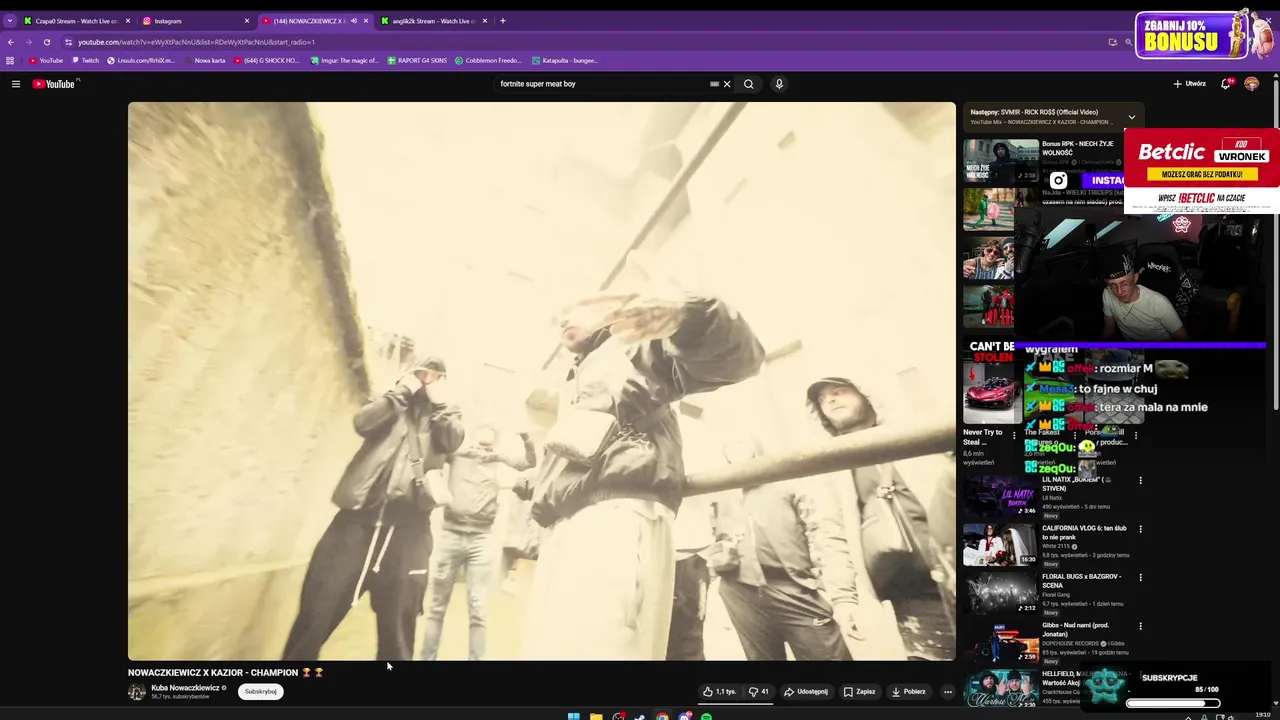Image resolution: width=1280 pixels, height=720 pixels.
Task: Open options for FLORAL BUGS video
Action: pos(1140,578)
